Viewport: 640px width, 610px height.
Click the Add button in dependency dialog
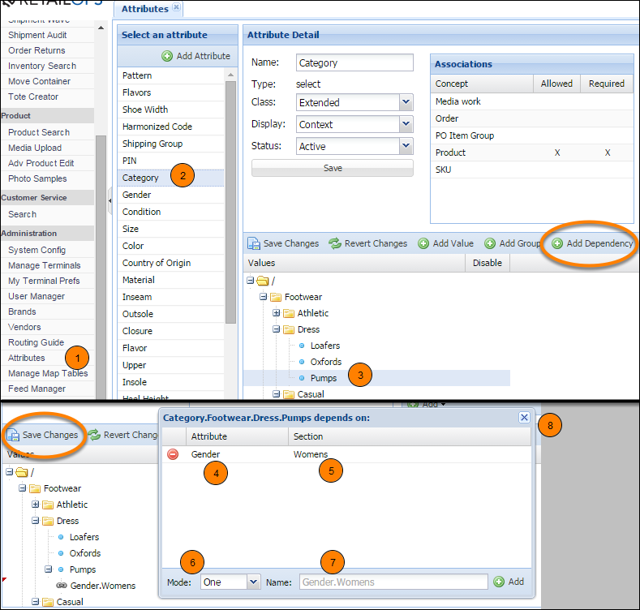509,582
